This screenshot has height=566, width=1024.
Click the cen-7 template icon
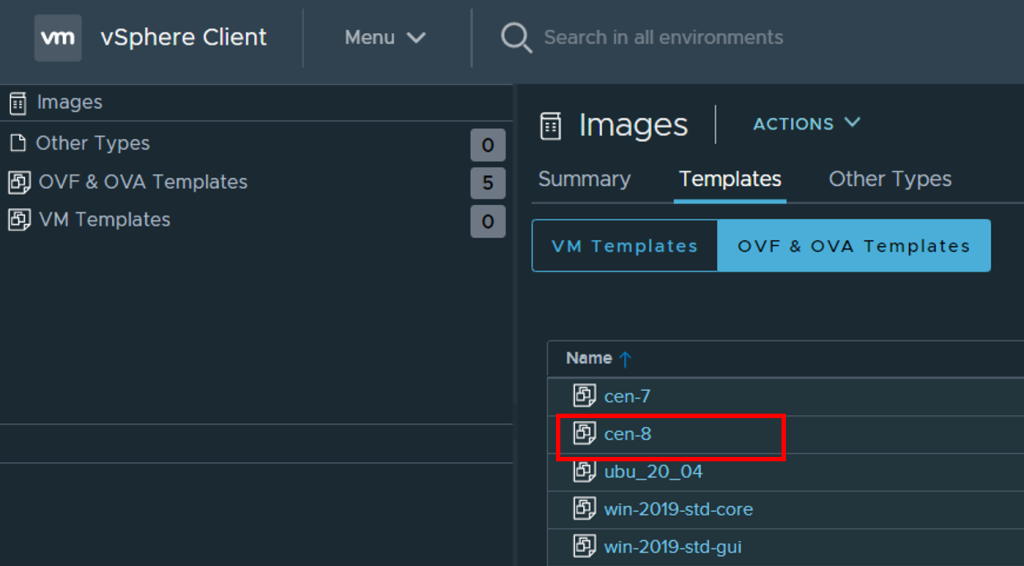point(584,396)
